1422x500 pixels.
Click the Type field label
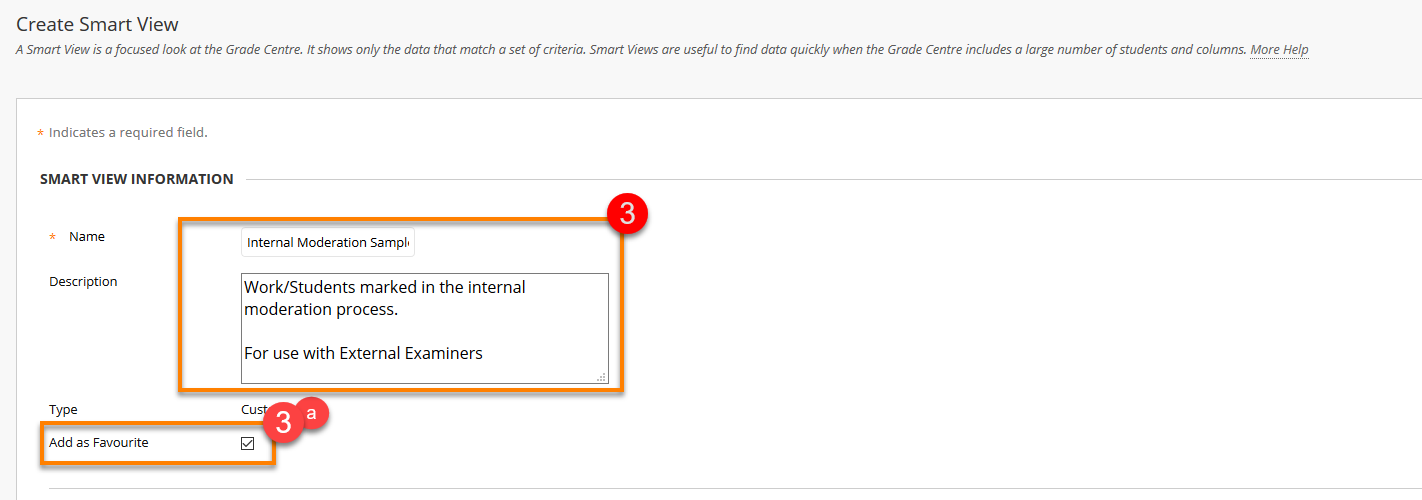coord(63,410)
